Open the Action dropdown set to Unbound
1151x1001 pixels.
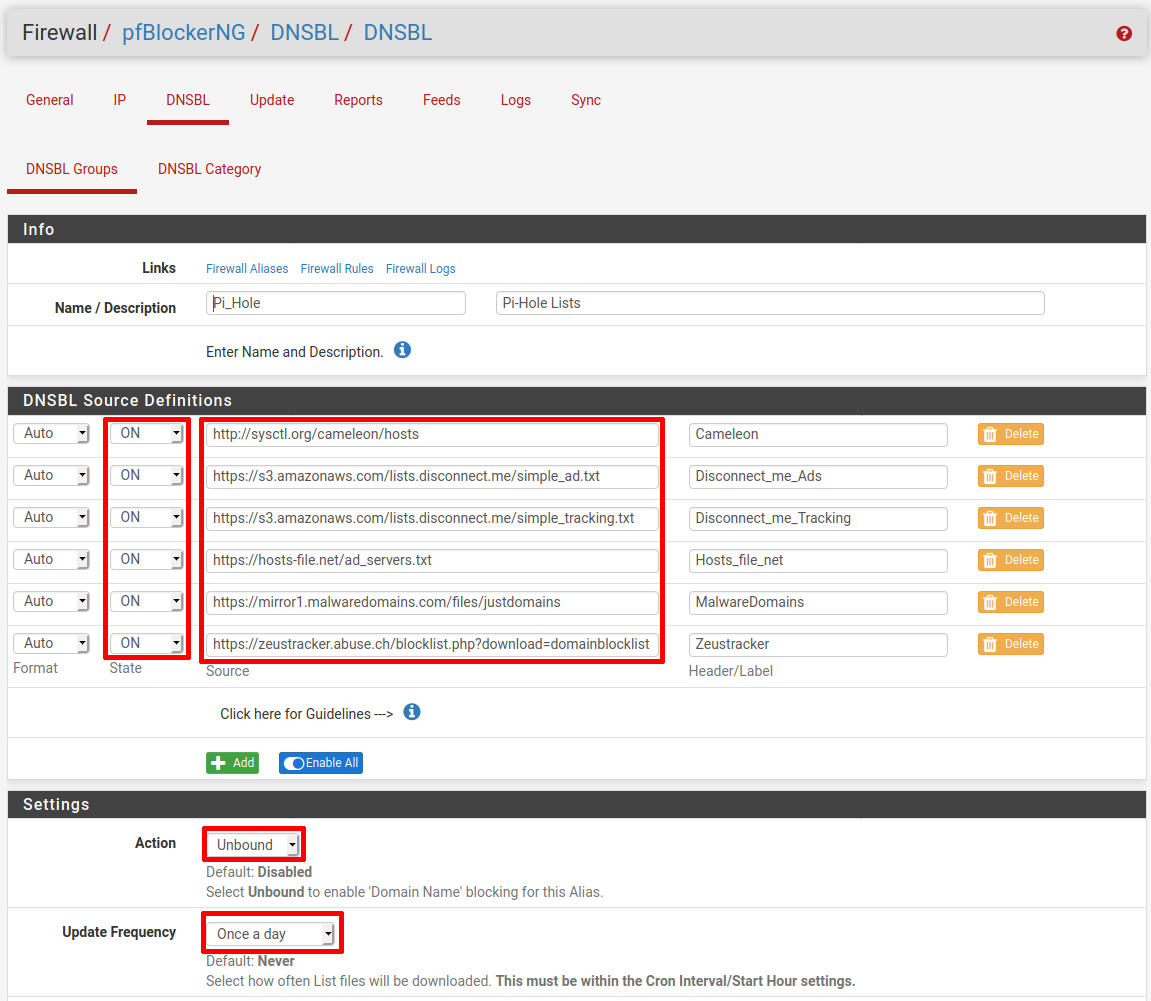(x=253, y=845)
